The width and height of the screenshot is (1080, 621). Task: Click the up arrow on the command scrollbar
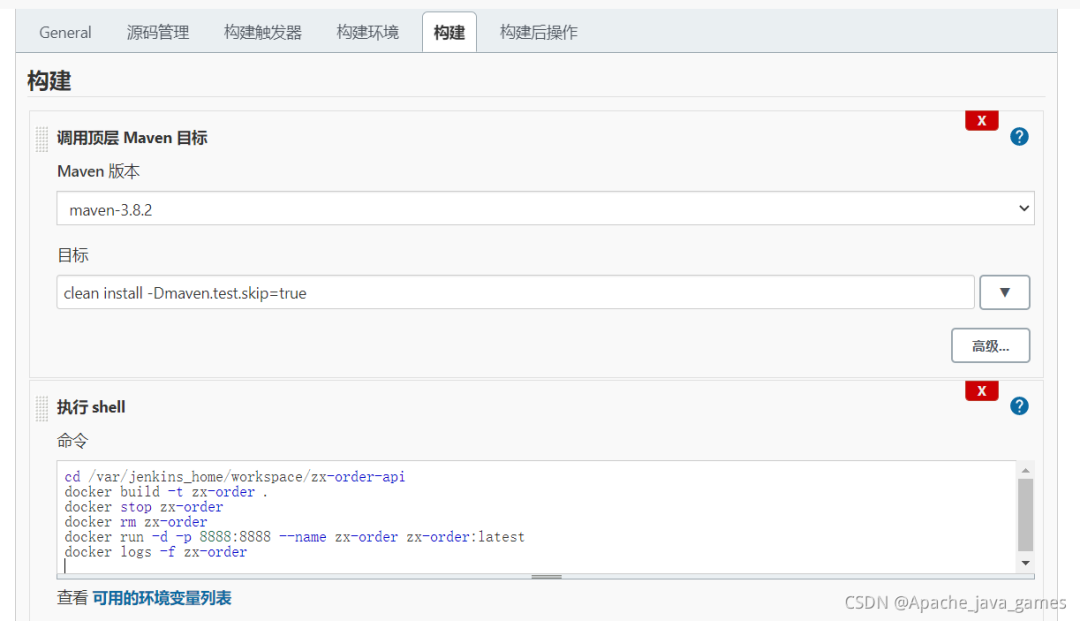pyautogui.click(x=1026, y=469)
